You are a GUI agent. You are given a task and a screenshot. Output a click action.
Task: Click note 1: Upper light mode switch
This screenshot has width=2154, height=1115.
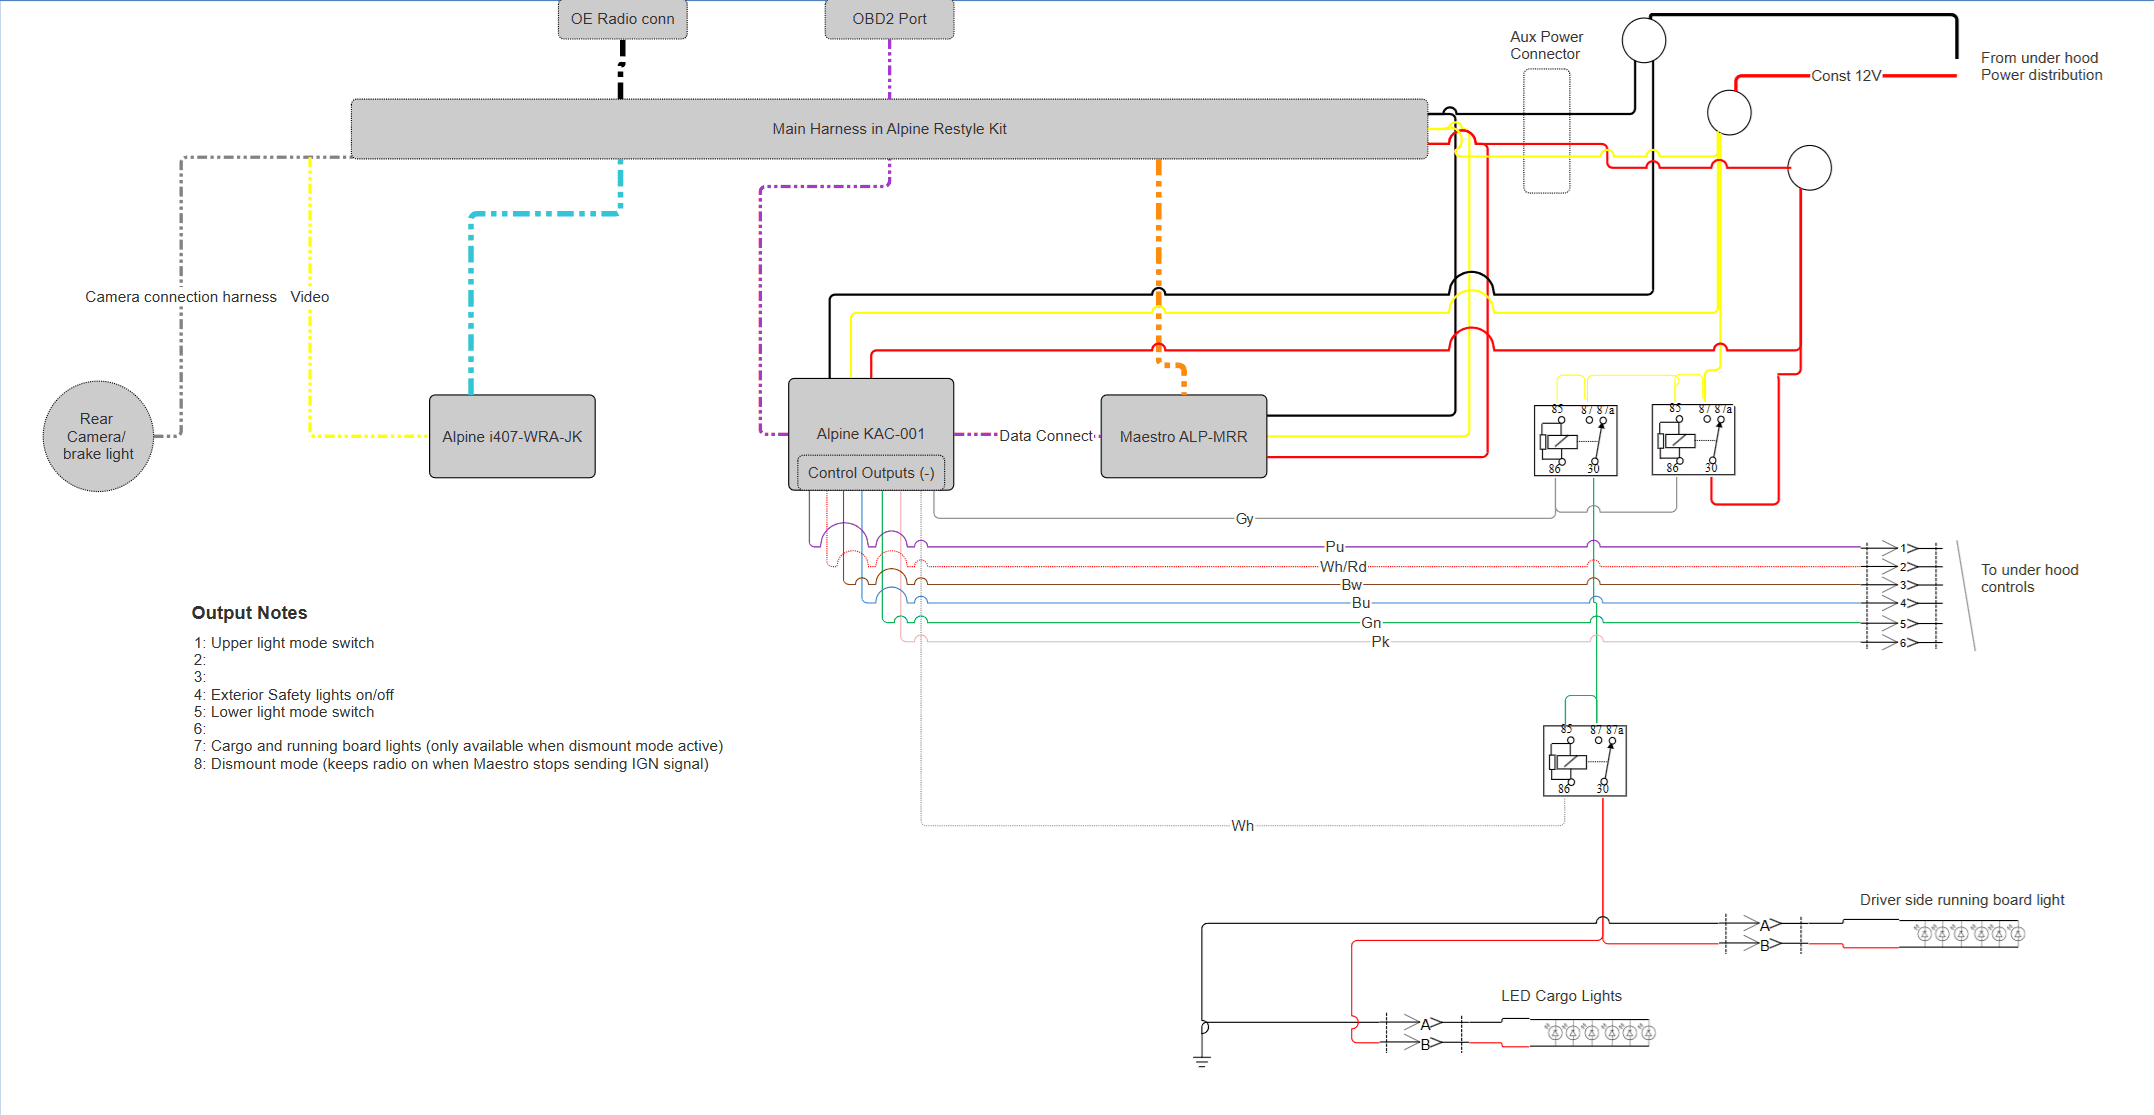tap(284, 643)
